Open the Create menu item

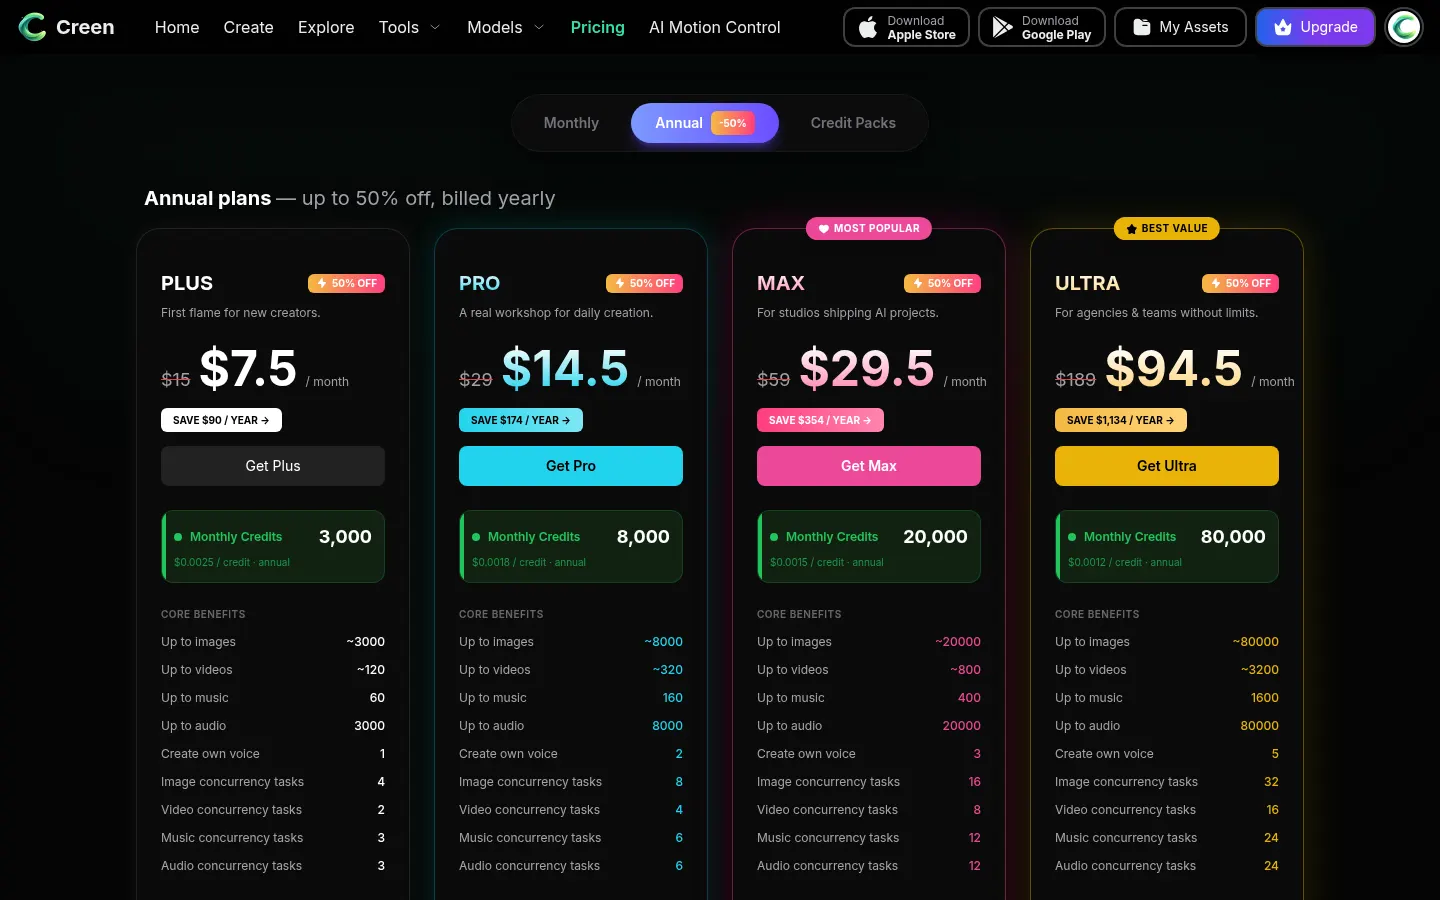pyautogui.click(x=248, y=27)
